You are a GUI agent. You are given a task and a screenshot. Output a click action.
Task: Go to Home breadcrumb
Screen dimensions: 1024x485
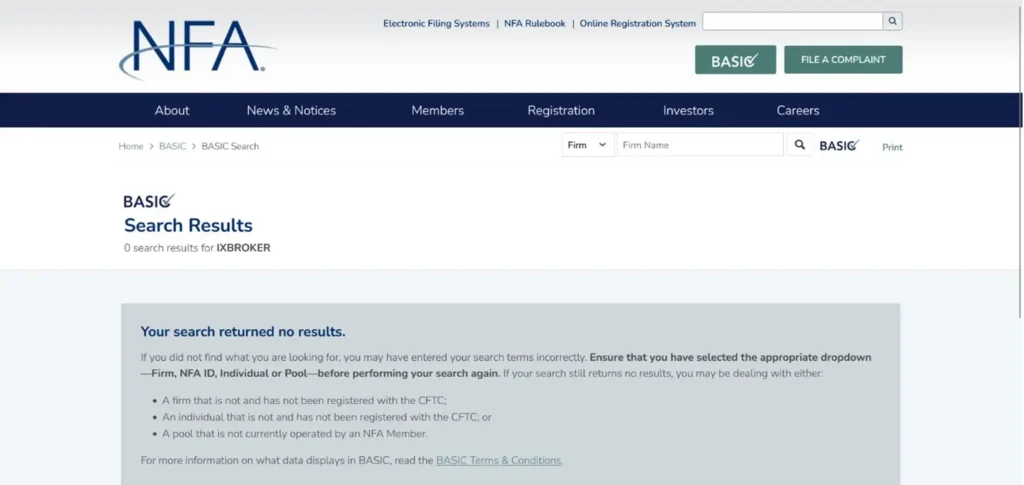coord(131,146)
